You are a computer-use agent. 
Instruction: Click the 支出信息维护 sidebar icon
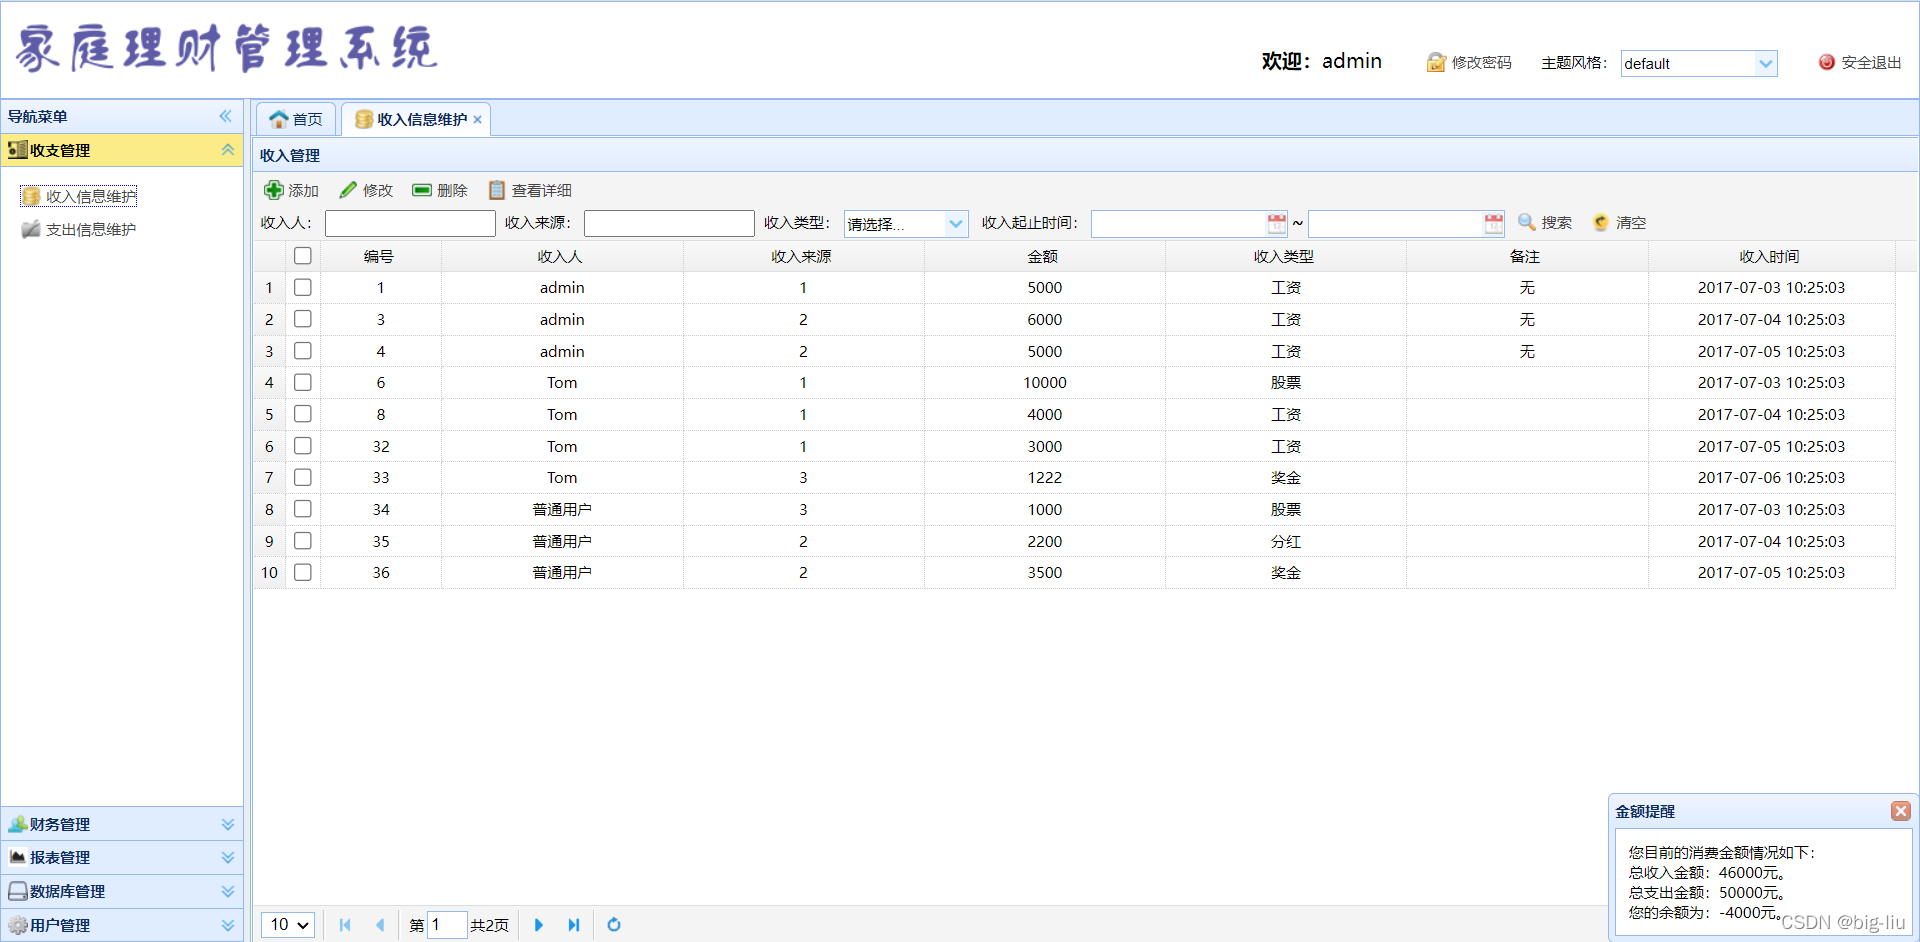(31, 229)
